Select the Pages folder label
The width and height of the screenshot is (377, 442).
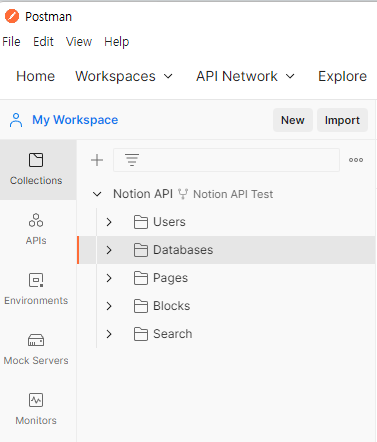(x=170, y=278)
